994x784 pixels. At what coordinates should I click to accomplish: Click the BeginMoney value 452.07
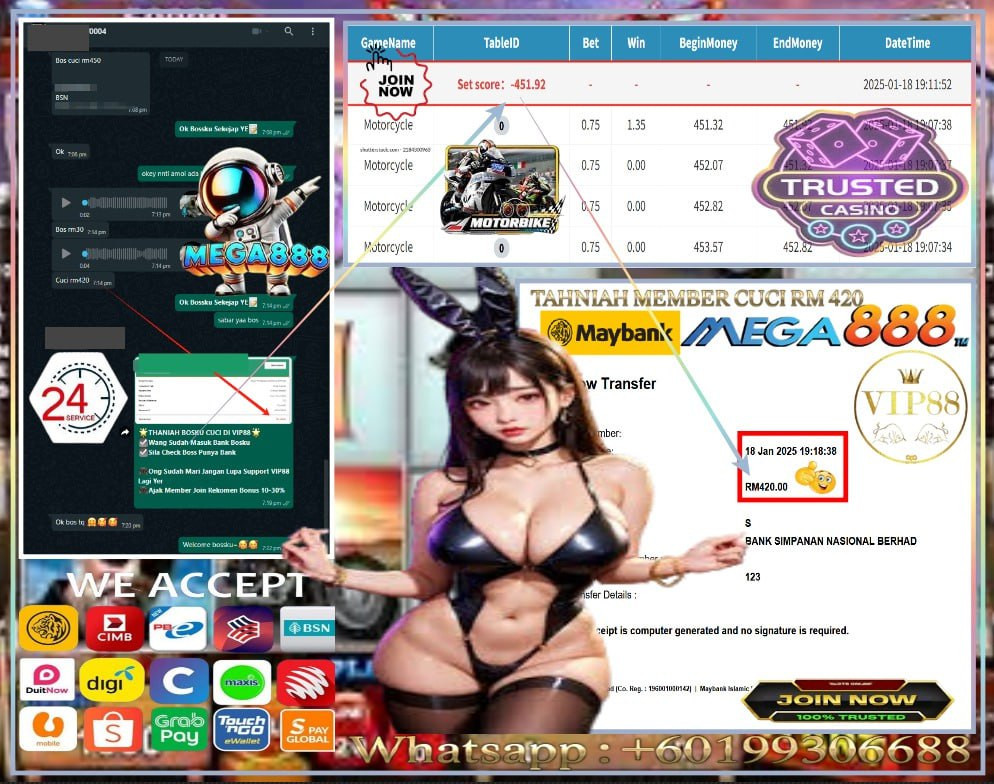(x=708, y=165)
